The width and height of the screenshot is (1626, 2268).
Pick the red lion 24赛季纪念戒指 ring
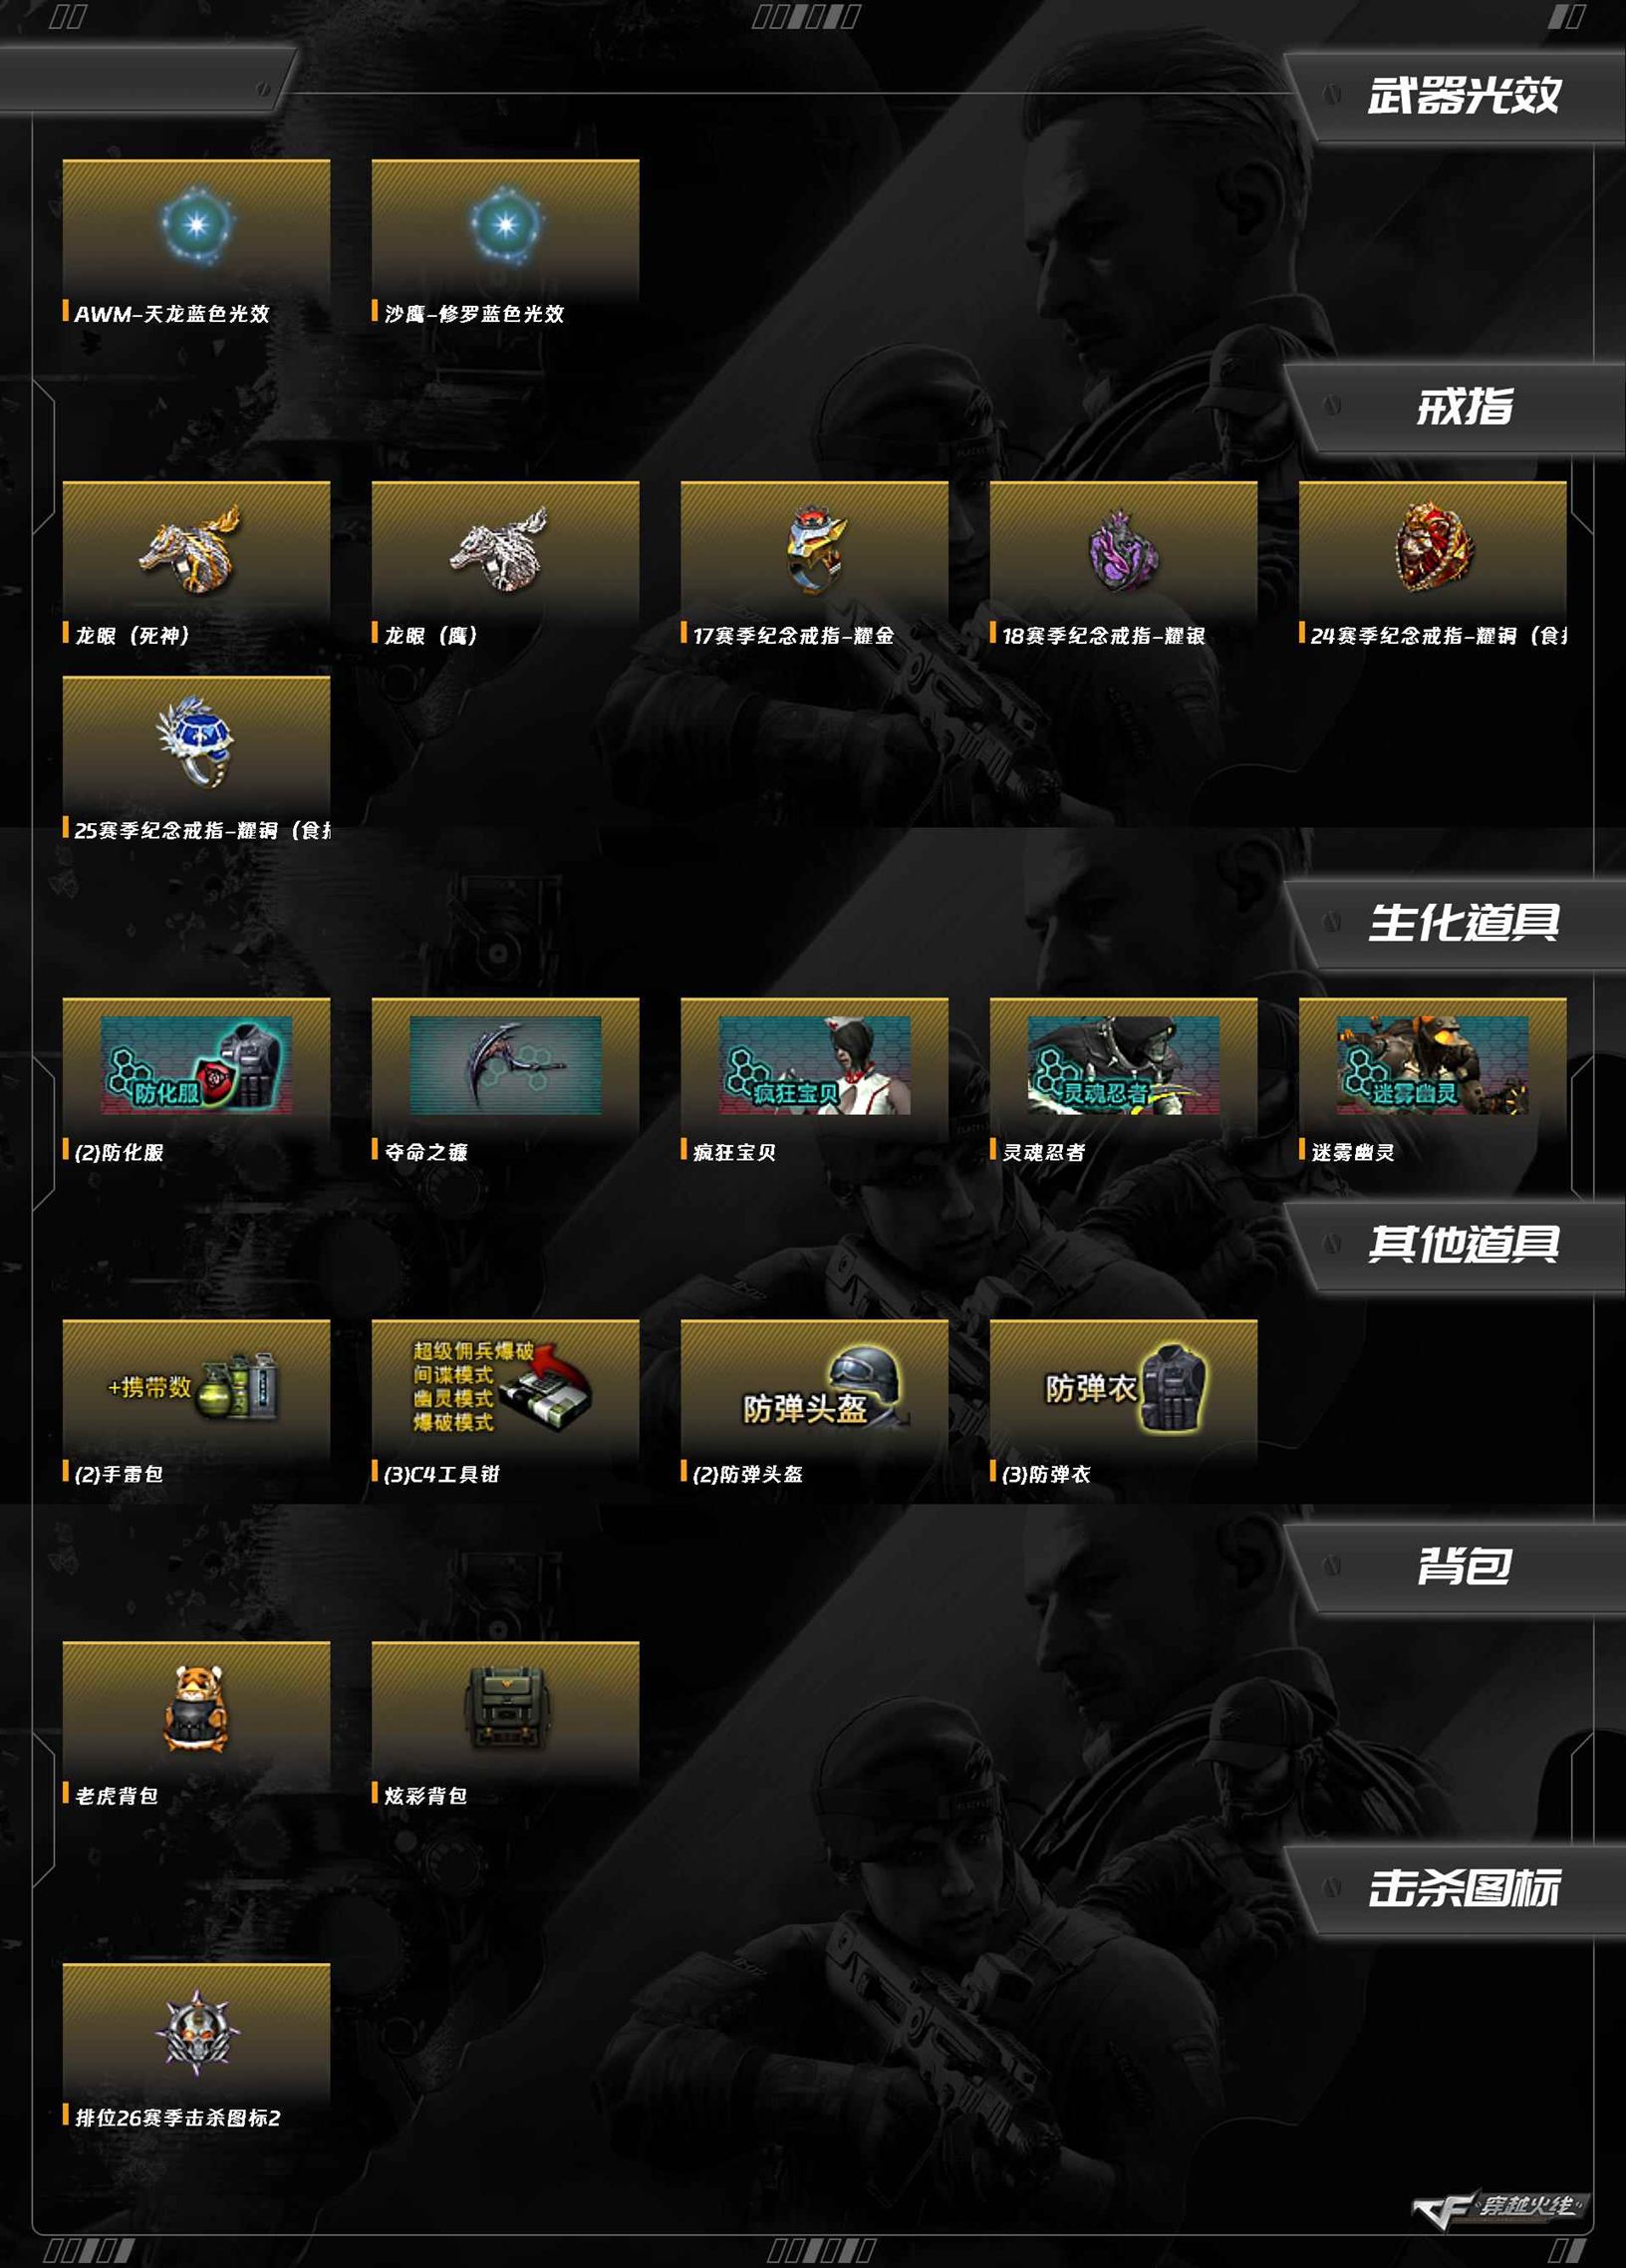[x=1433, y=547]
